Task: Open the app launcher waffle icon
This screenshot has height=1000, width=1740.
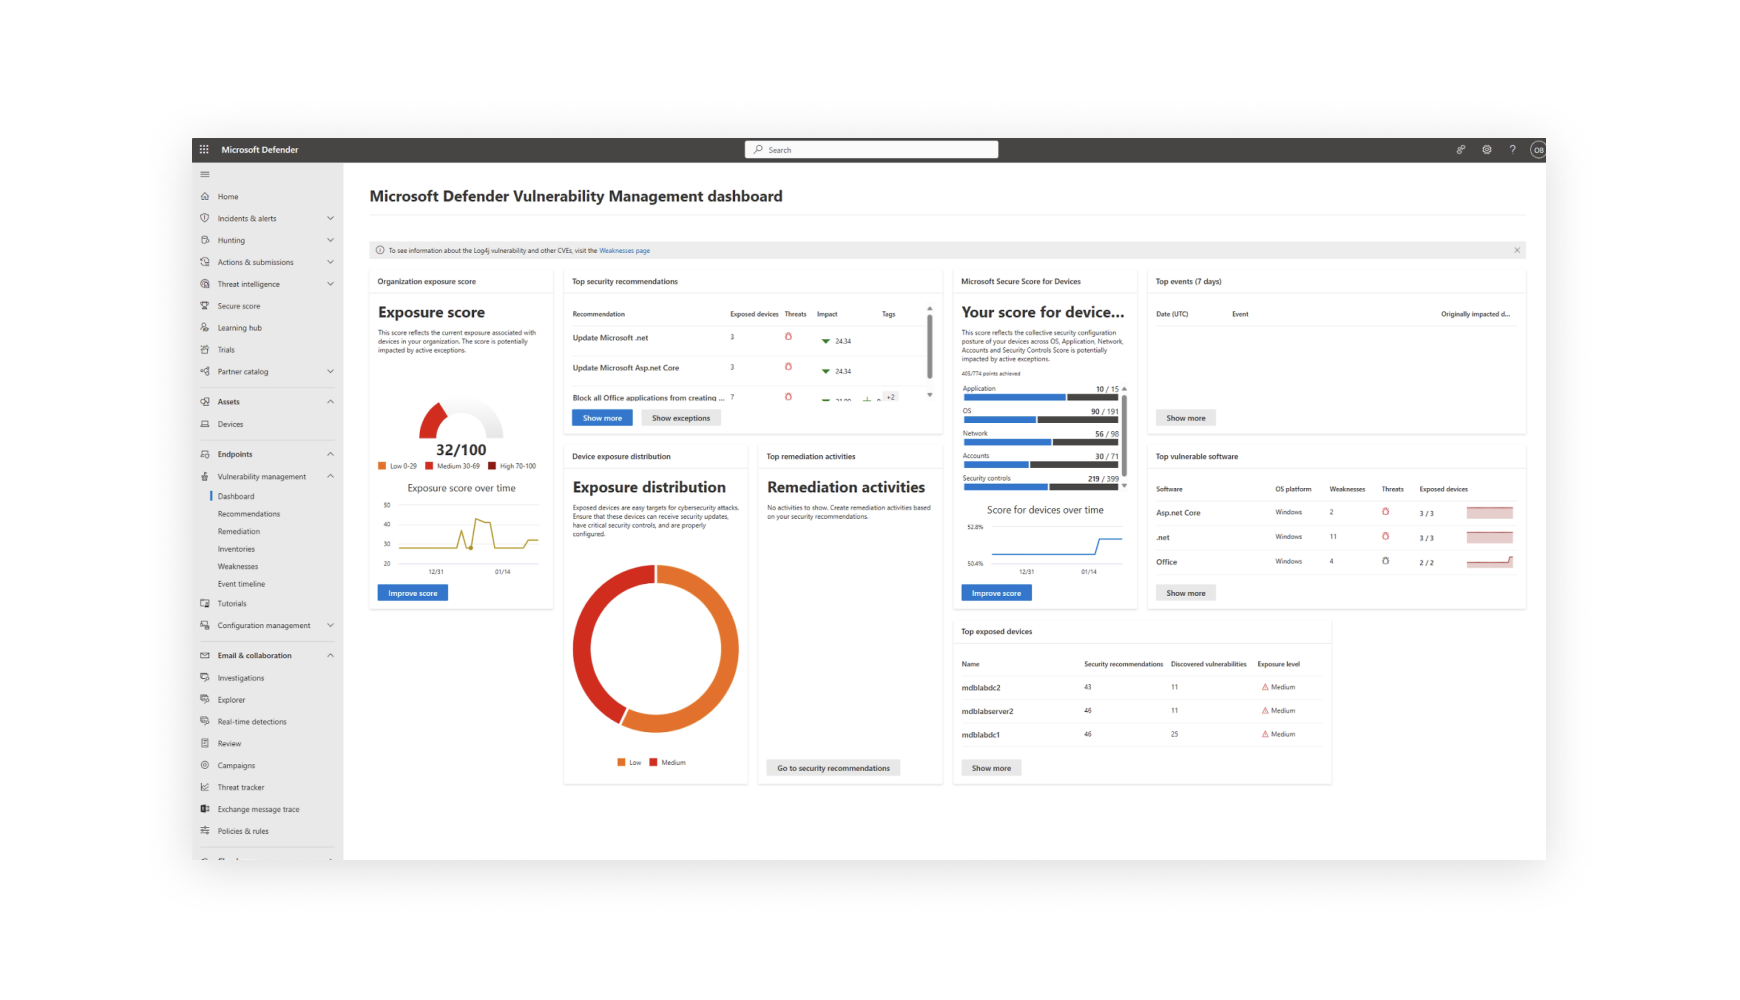Action: click(204, 150)
